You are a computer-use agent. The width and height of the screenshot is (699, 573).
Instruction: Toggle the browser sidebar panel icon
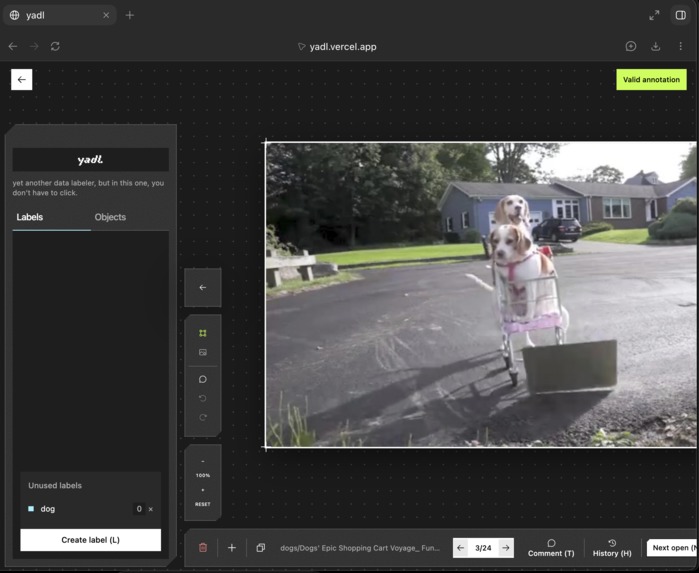[x=681, y=15]
